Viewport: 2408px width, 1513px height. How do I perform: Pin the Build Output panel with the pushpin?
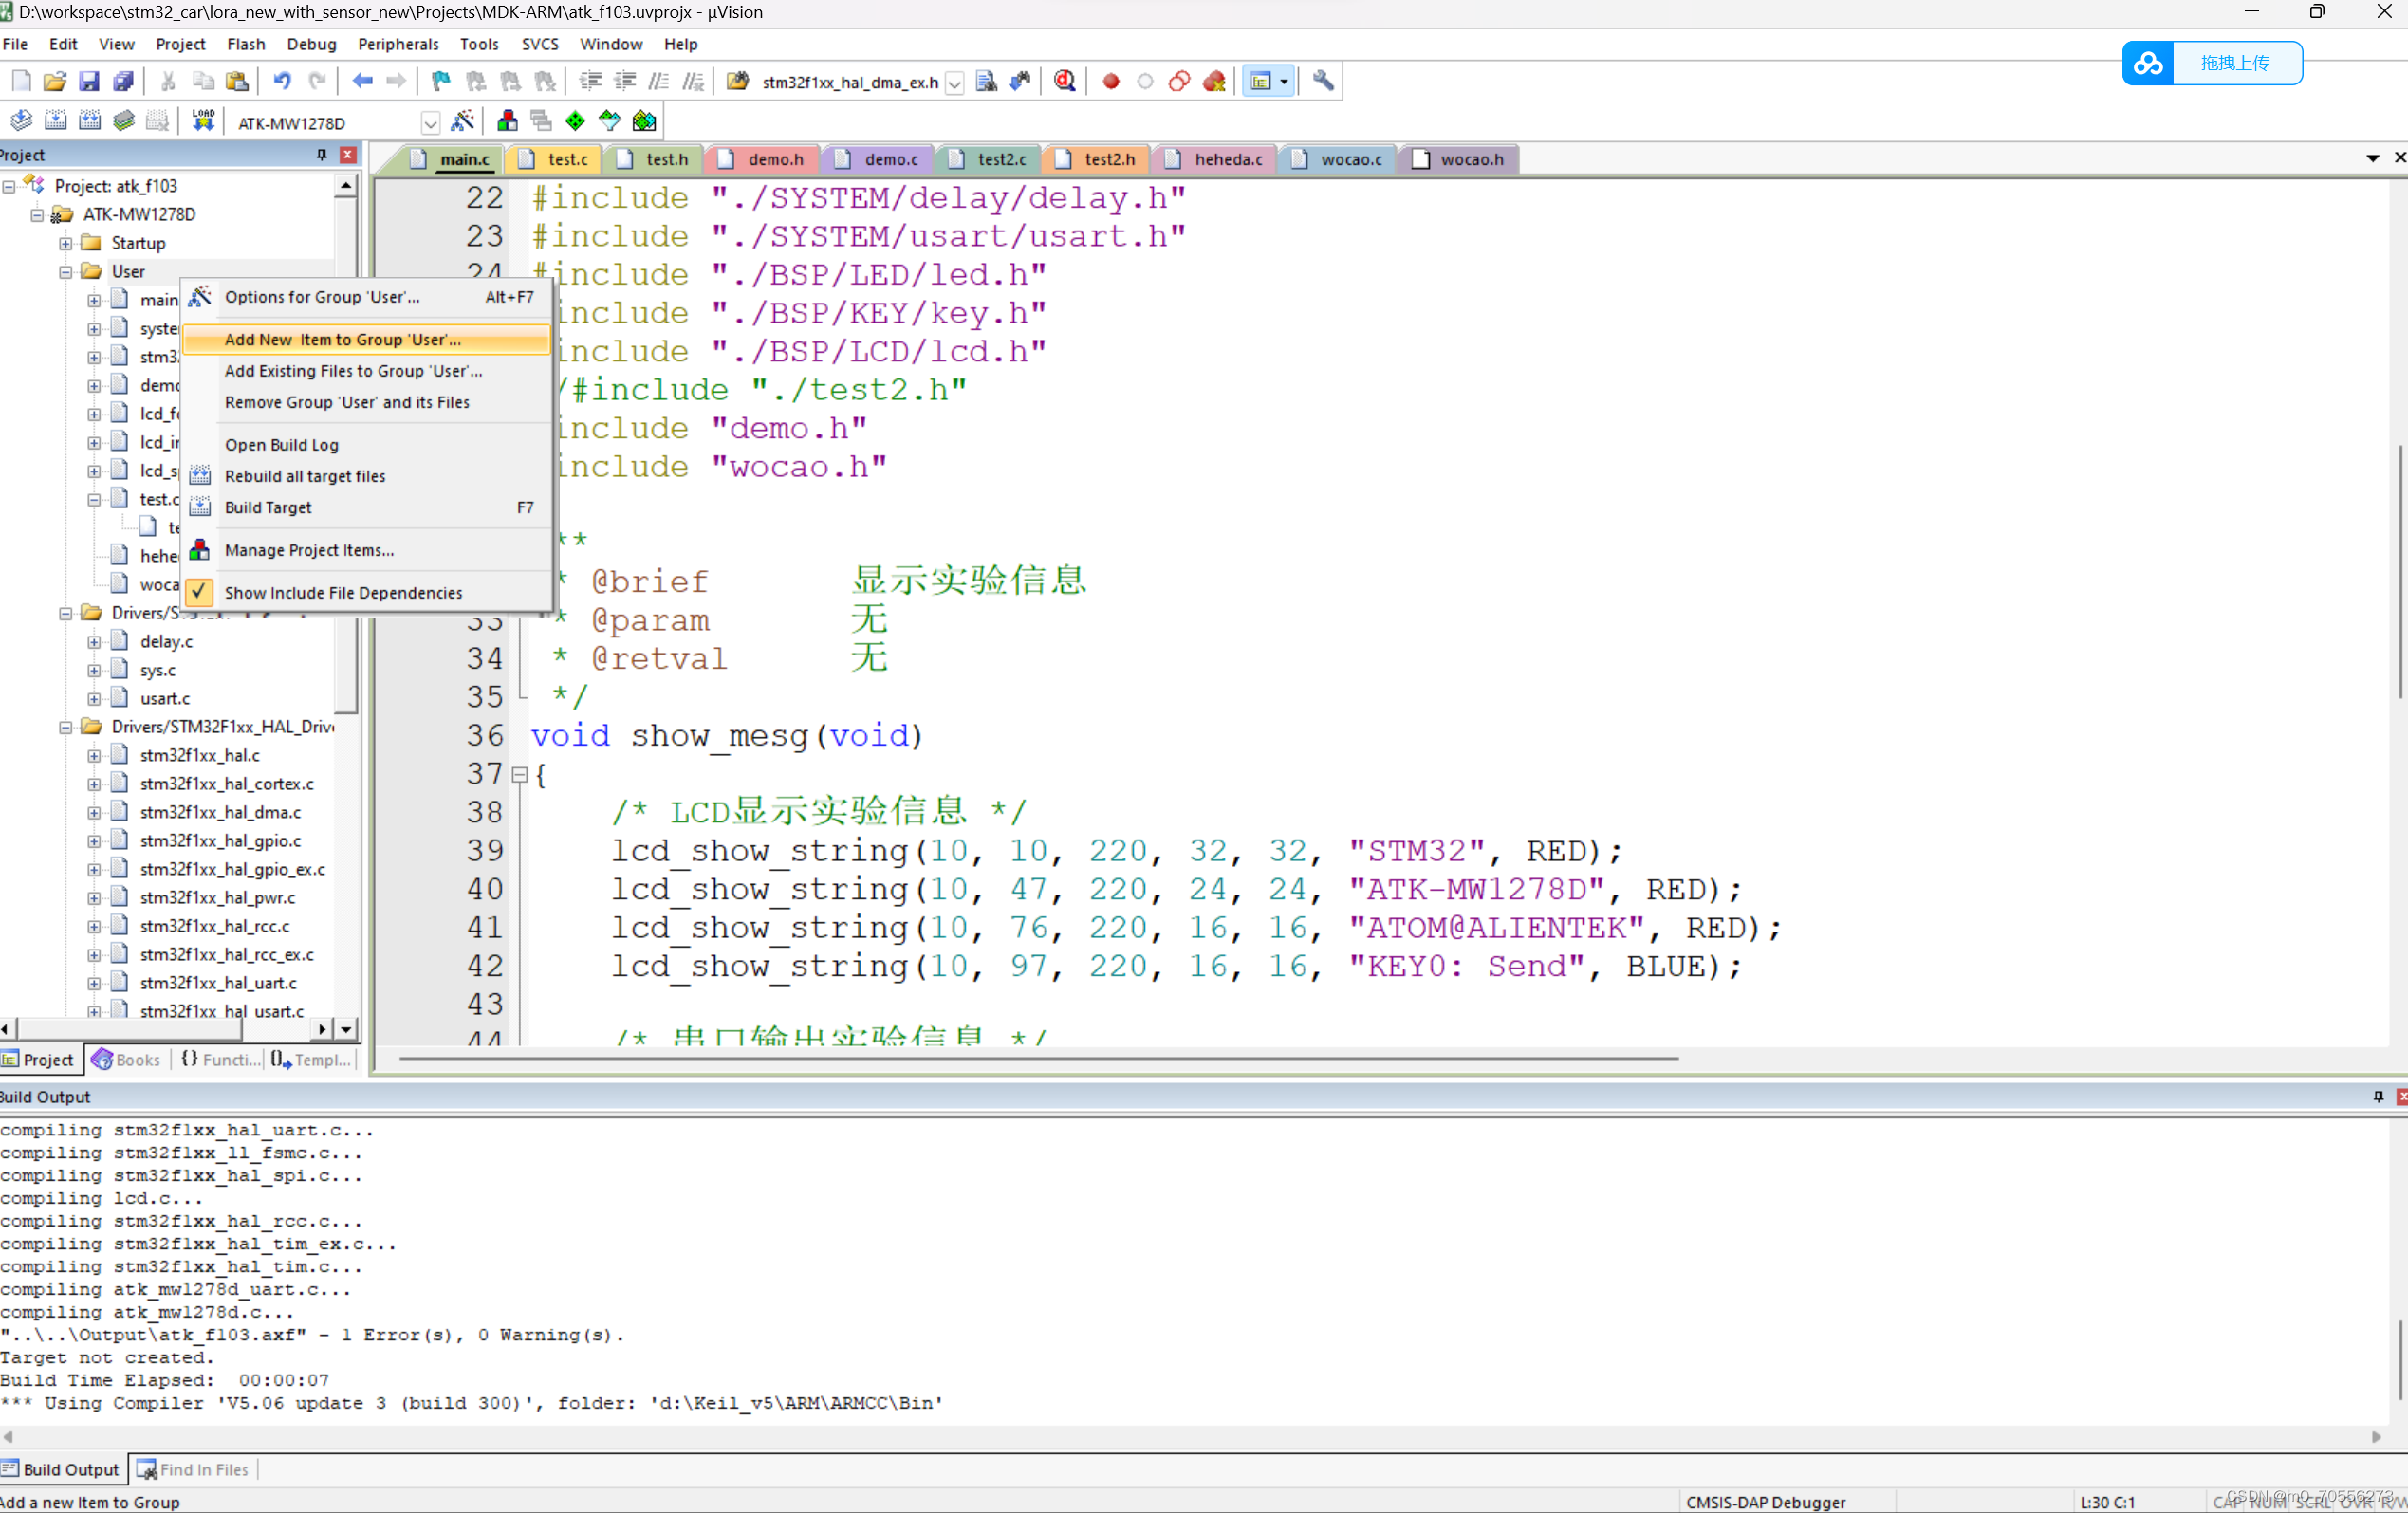(x=2379, y=1097)
